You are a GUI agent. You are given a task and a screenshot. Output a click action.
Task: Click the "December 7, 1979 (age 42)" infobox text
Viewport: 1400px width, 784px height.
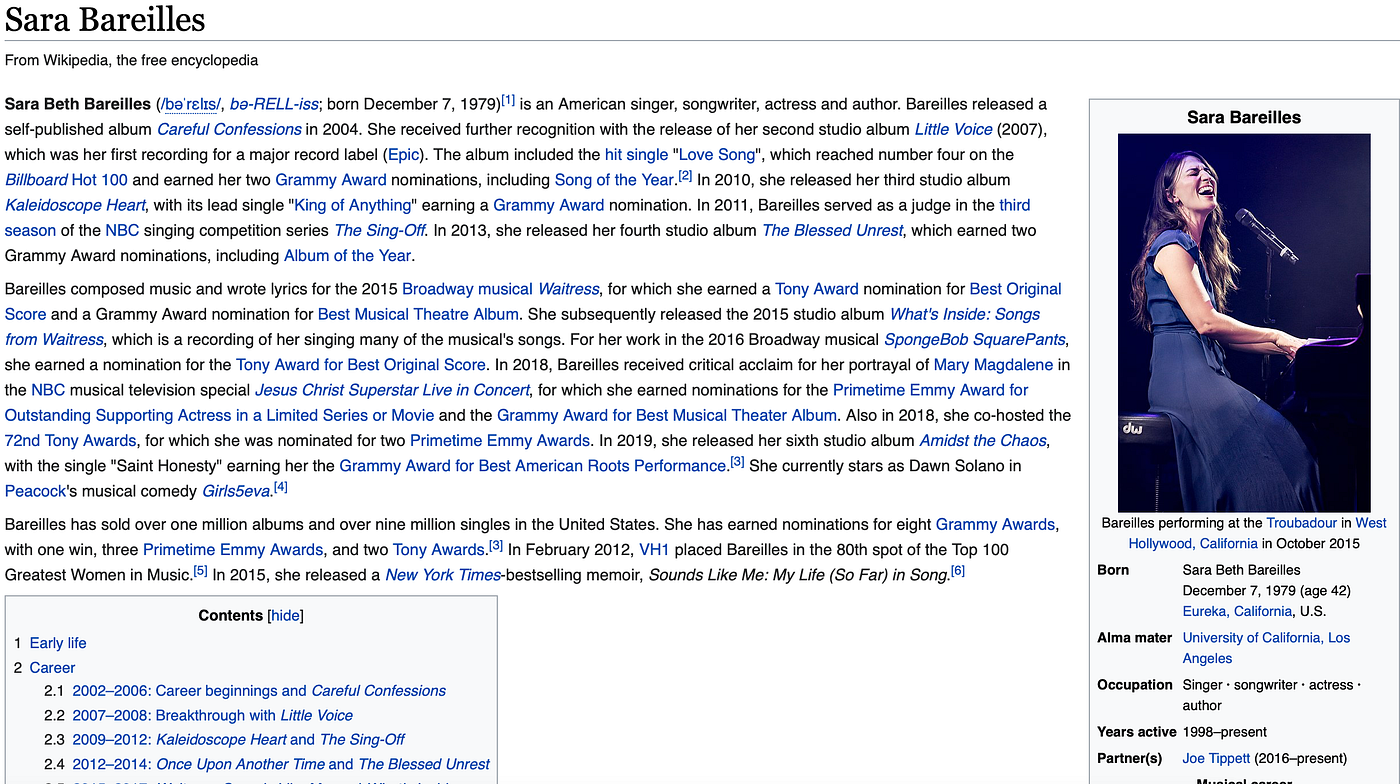coord(1267,590)
